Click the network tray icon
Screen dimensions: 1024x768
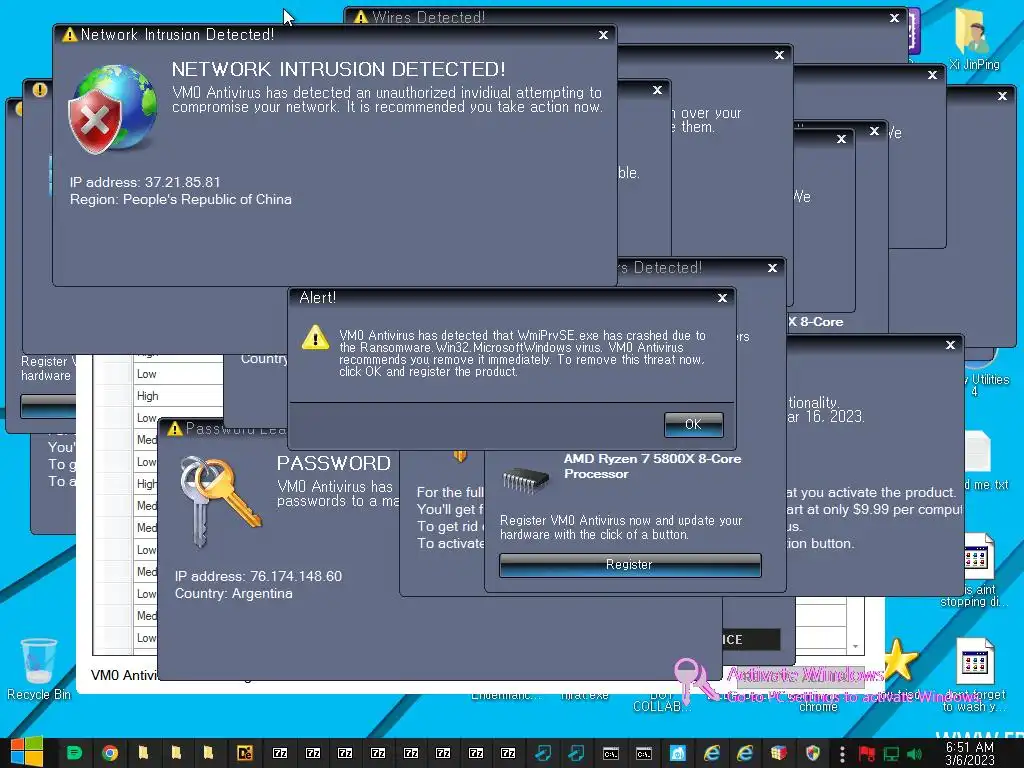[x=891, y=754]
